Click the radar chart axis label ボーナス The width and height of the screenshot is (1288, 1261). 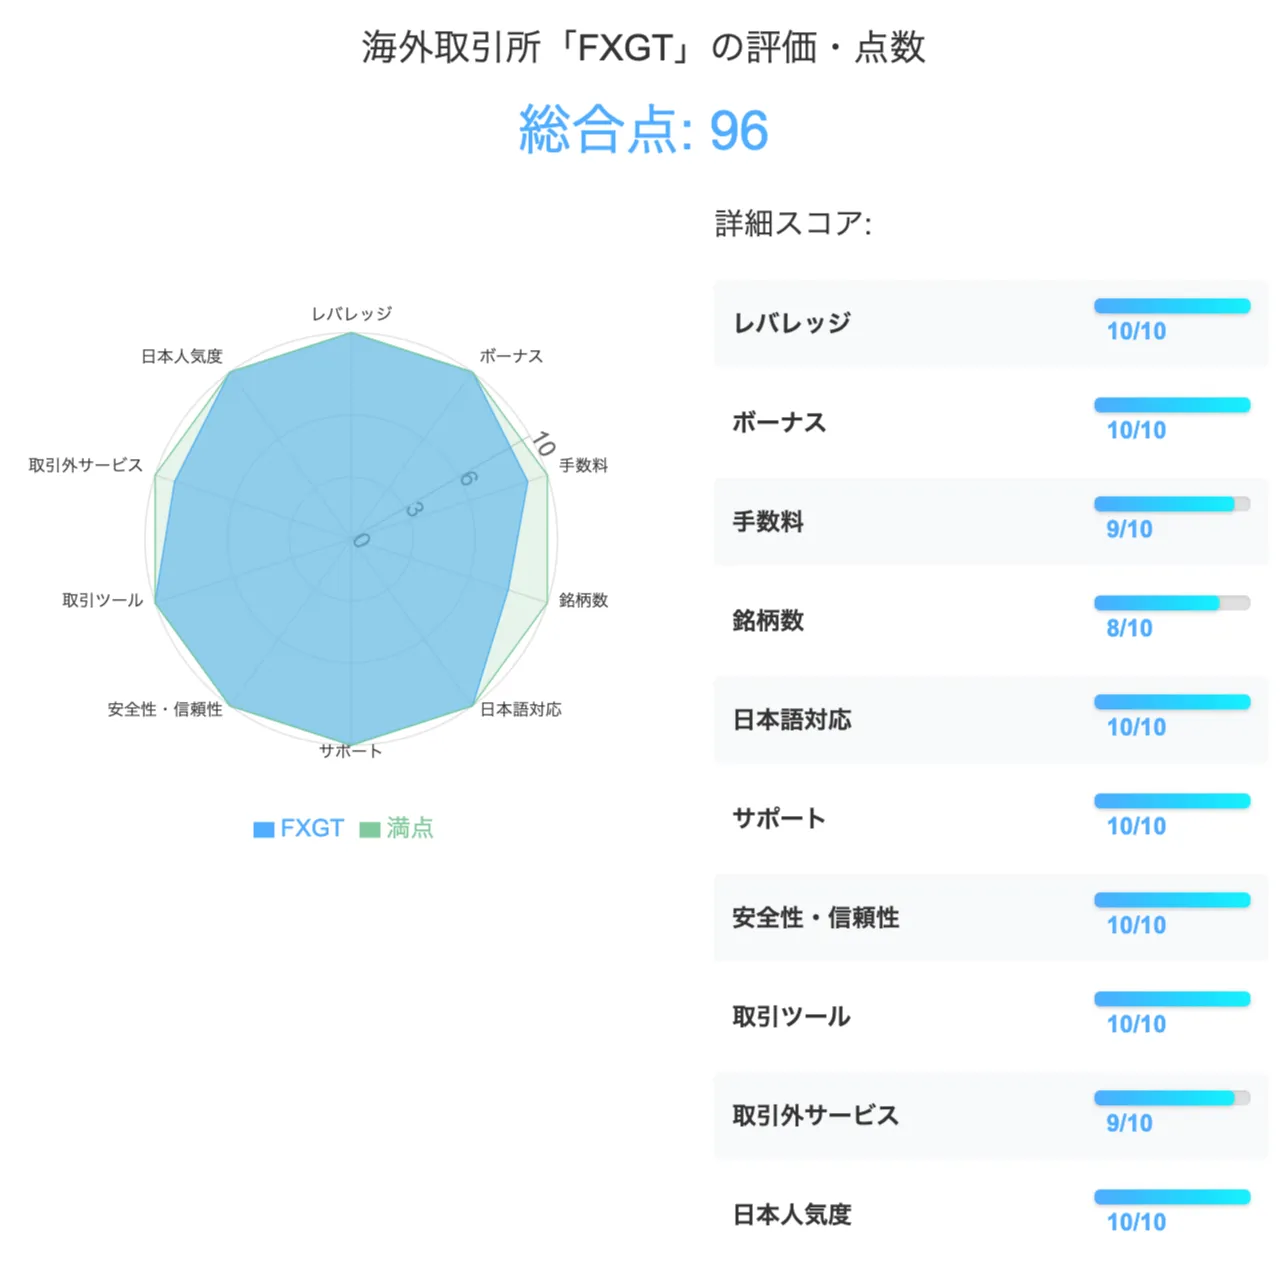pyautogui.click(x=511, y=356)
